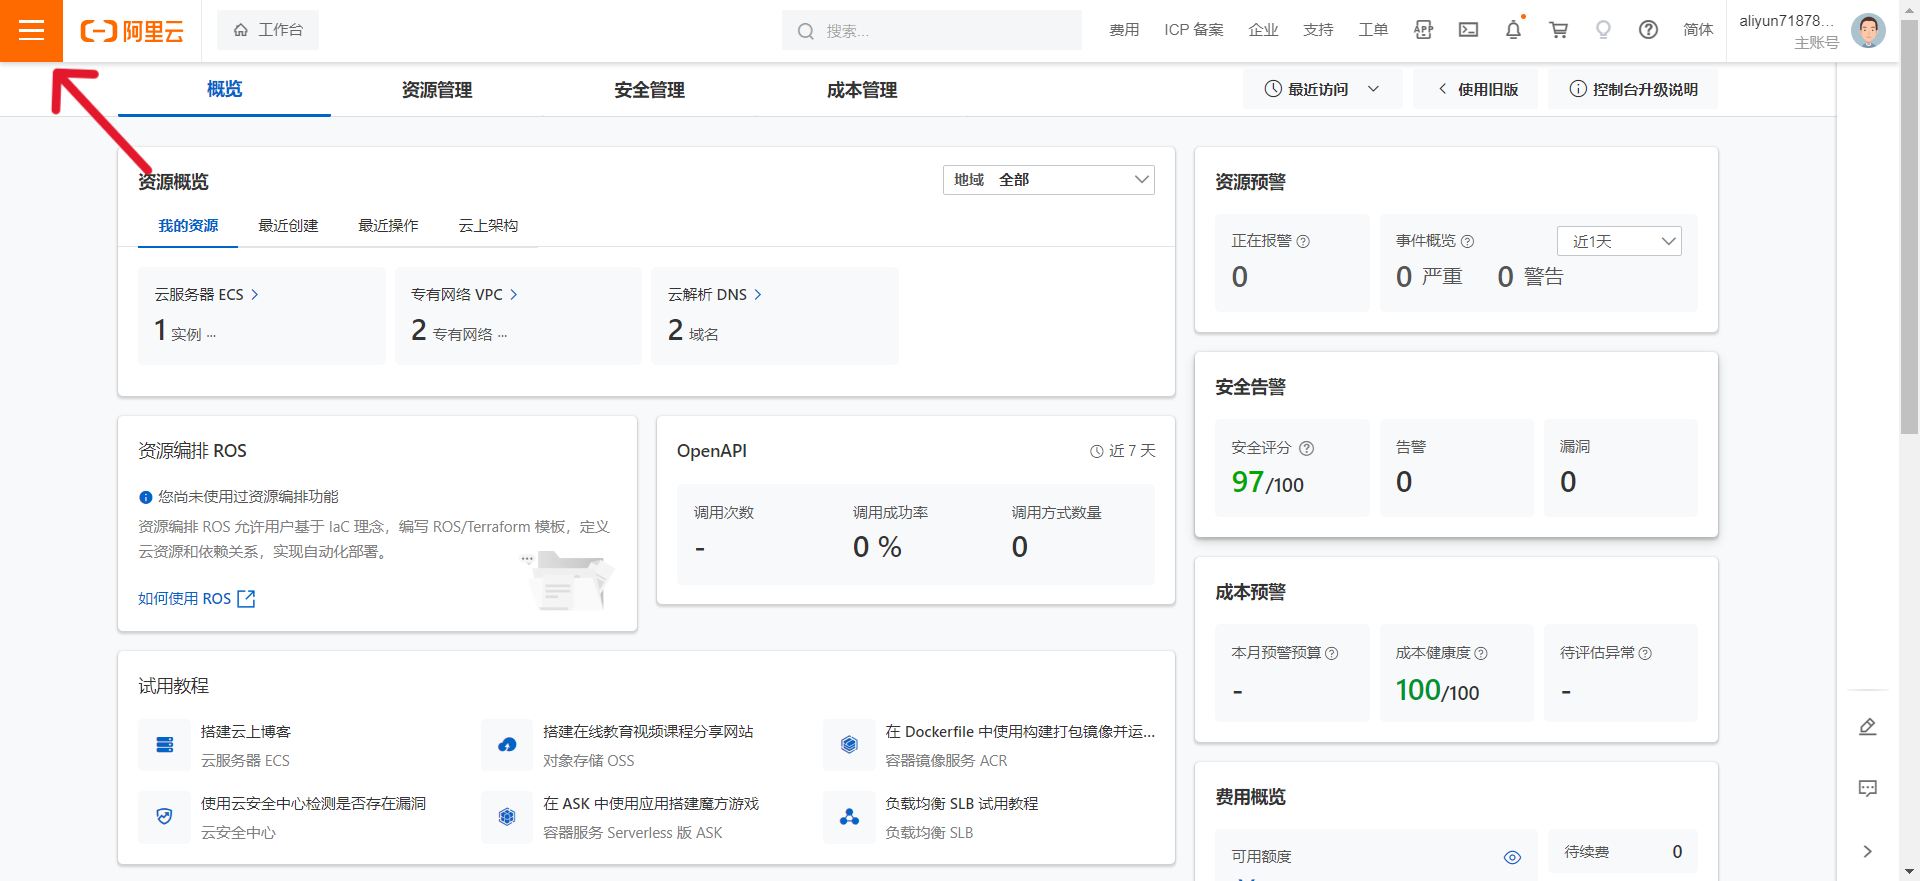This screenshot has height=881, width=1920.
Task: Switch to the 安全管理 tab
Action: click(x=649, y=90)
